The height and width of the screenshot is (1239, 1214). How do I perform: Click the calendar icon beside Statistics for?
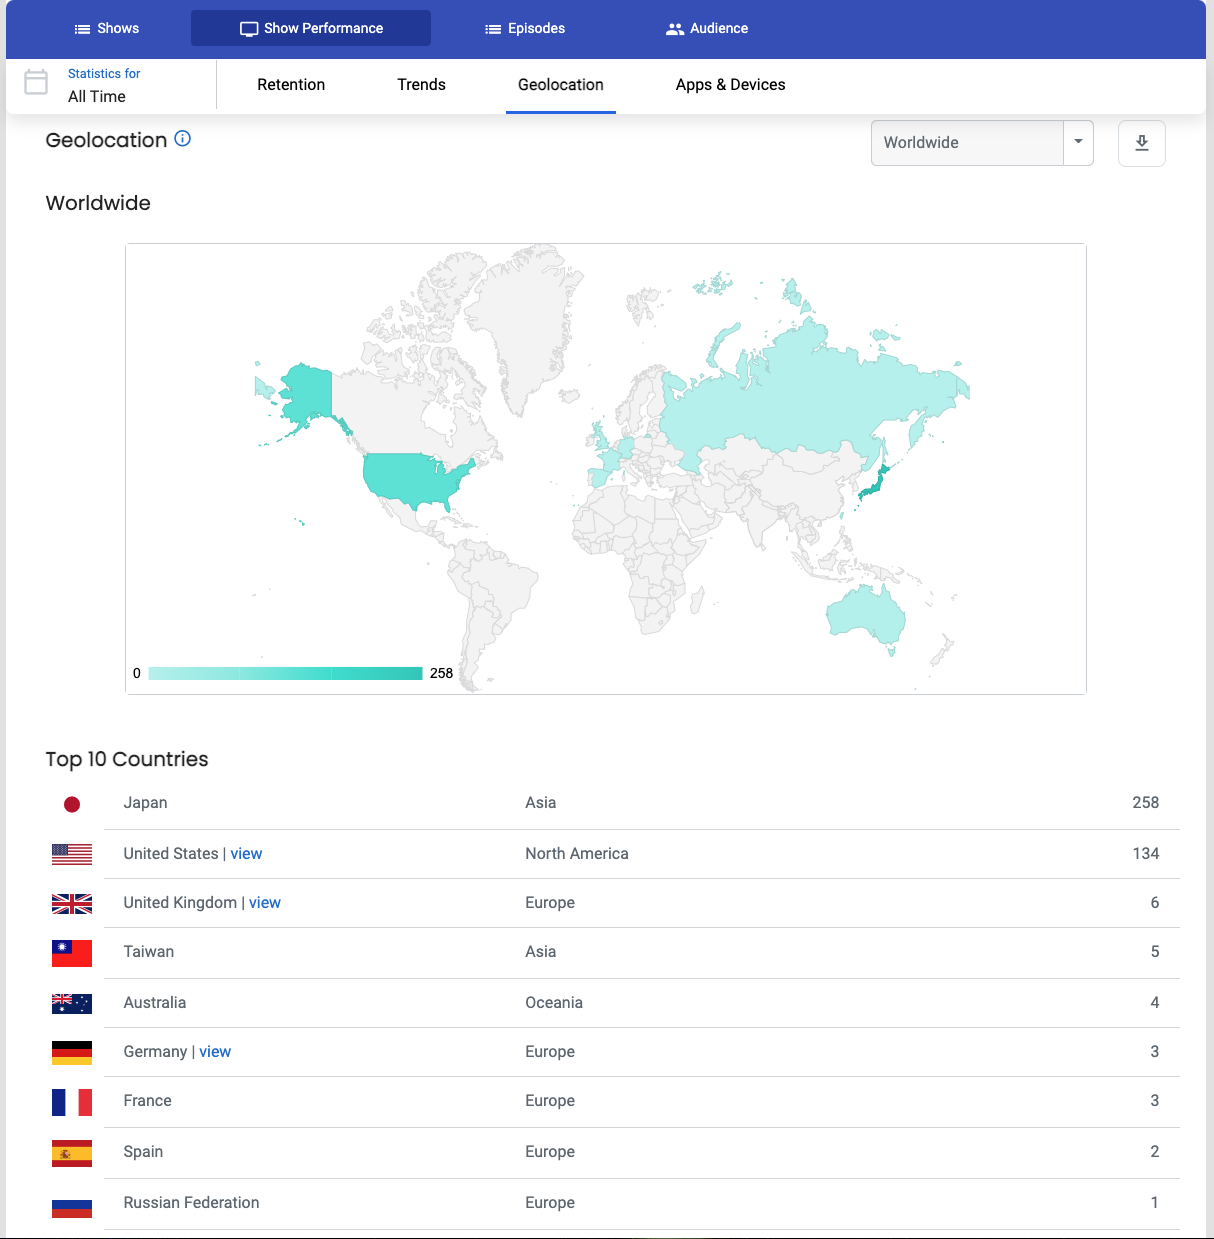(36, 82)
